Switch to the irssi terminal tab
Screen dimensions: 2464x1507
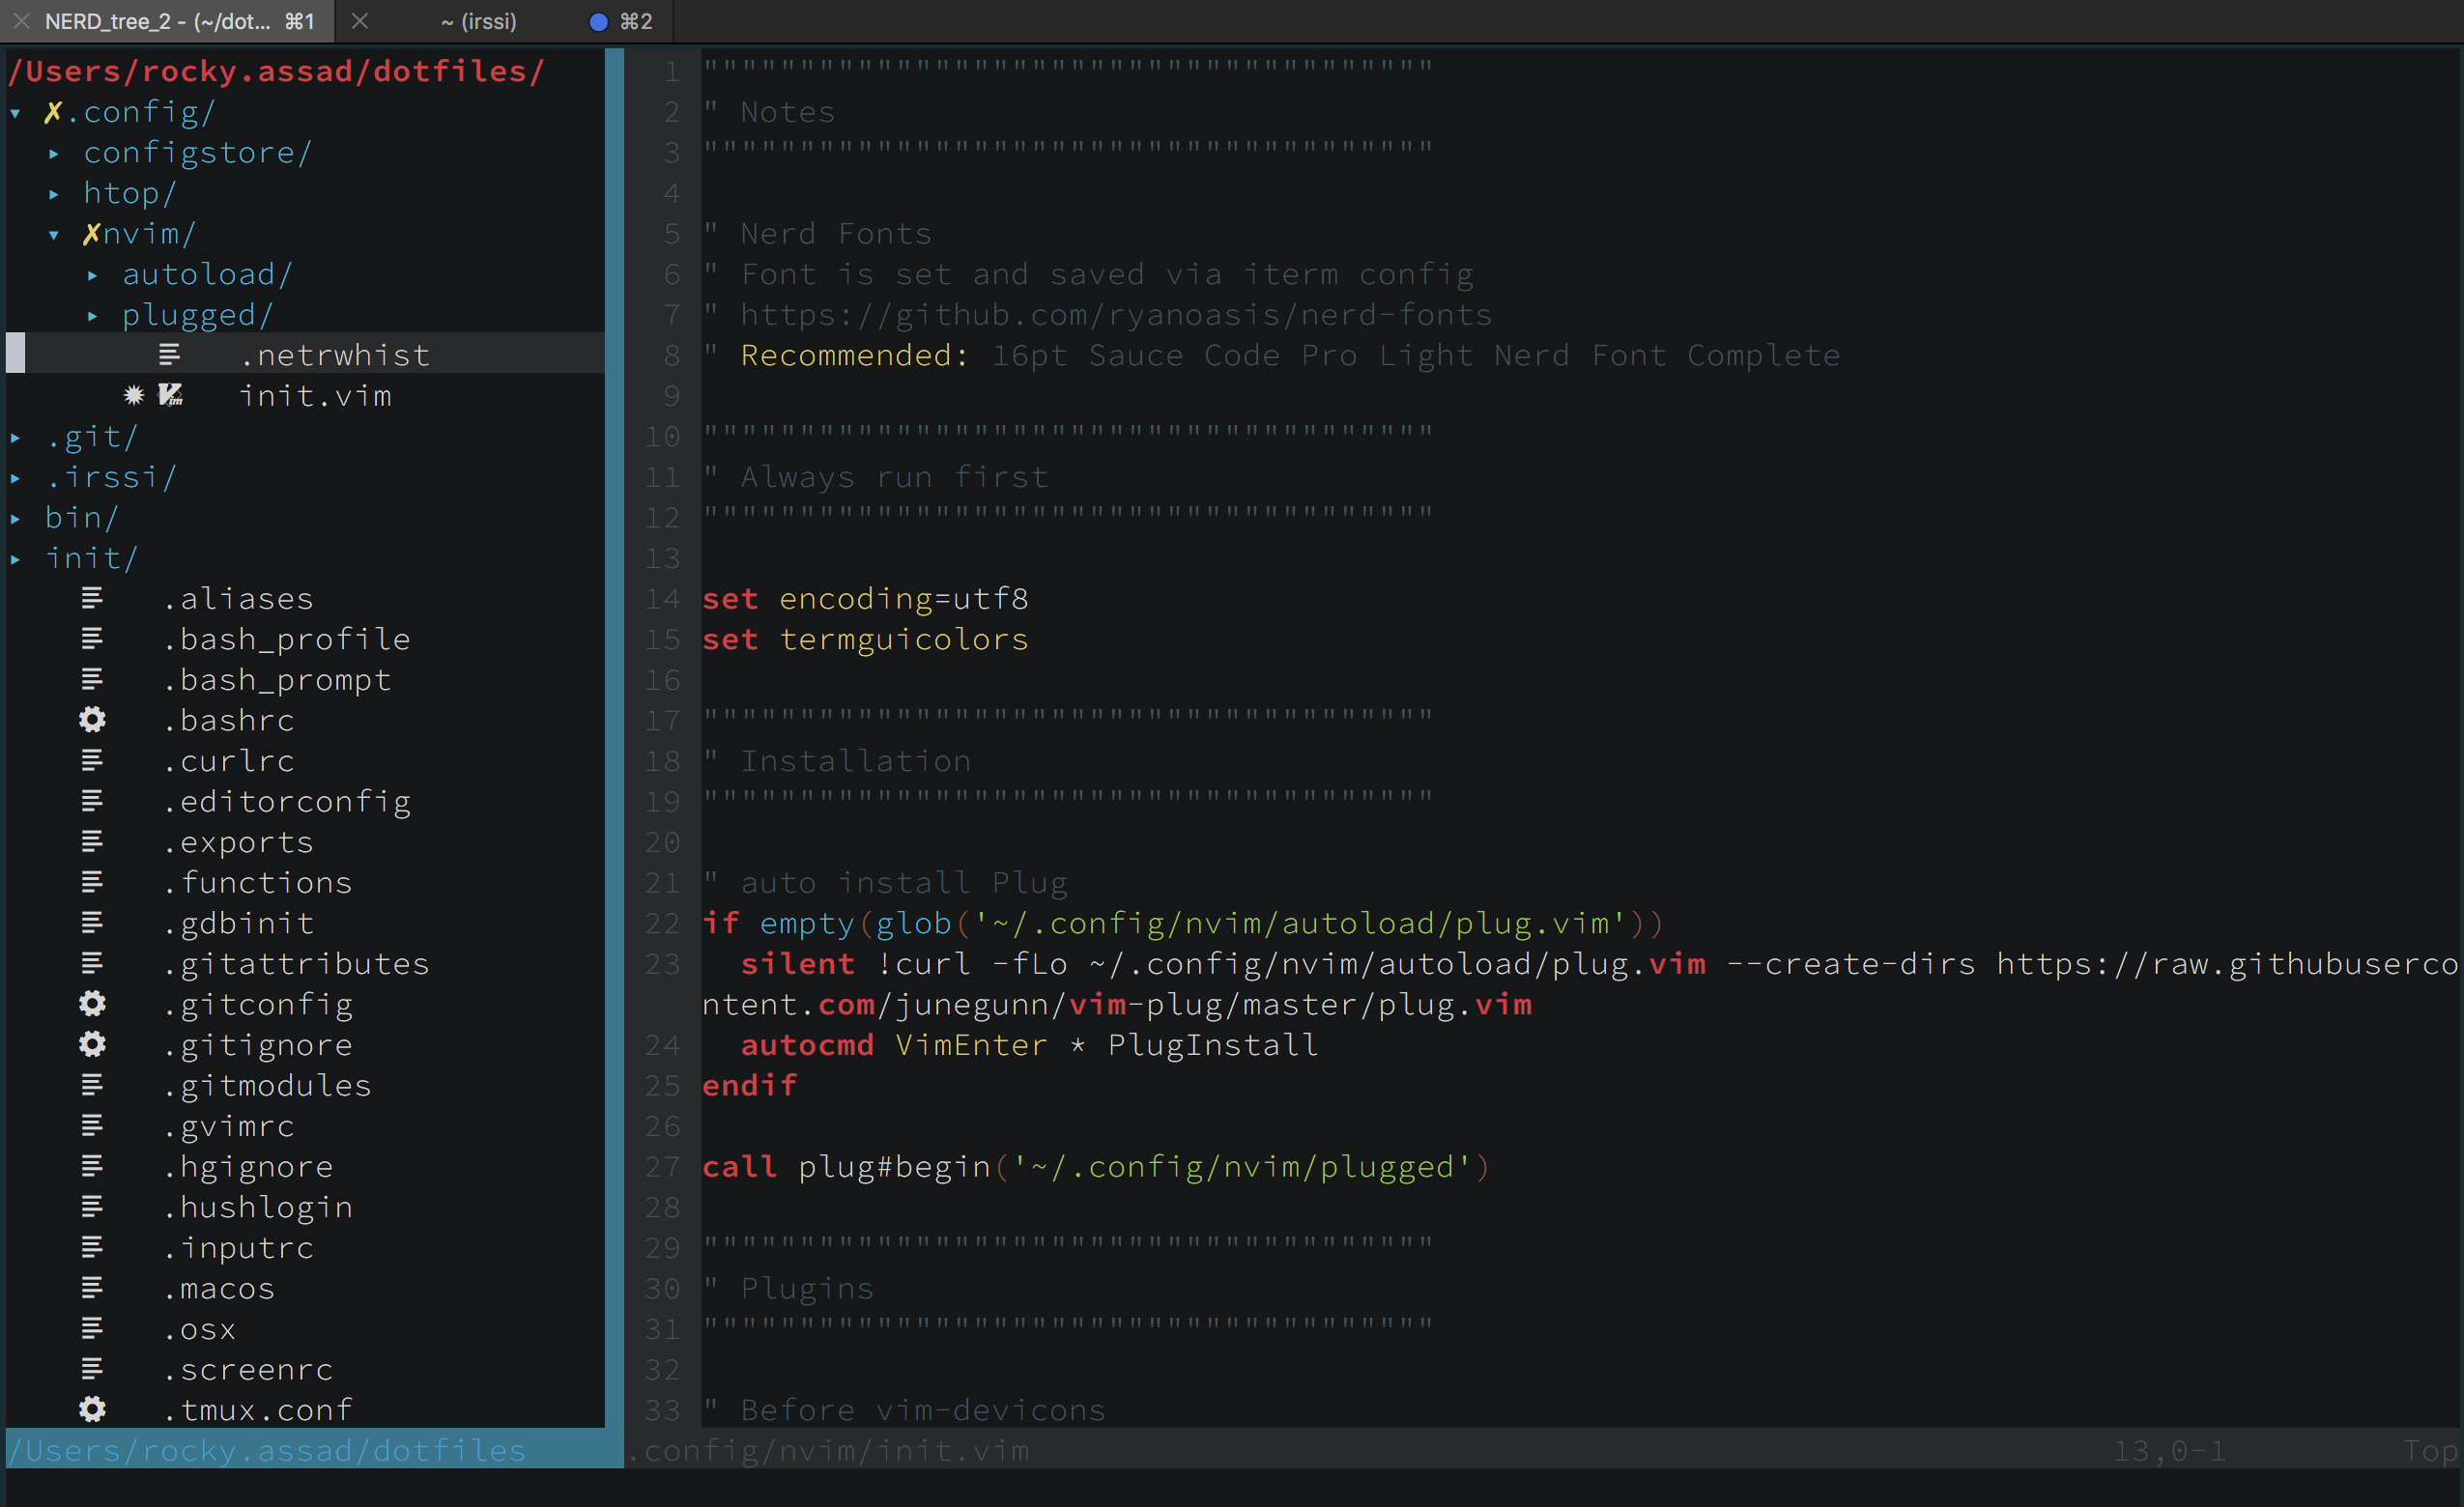tap(478, 21)
